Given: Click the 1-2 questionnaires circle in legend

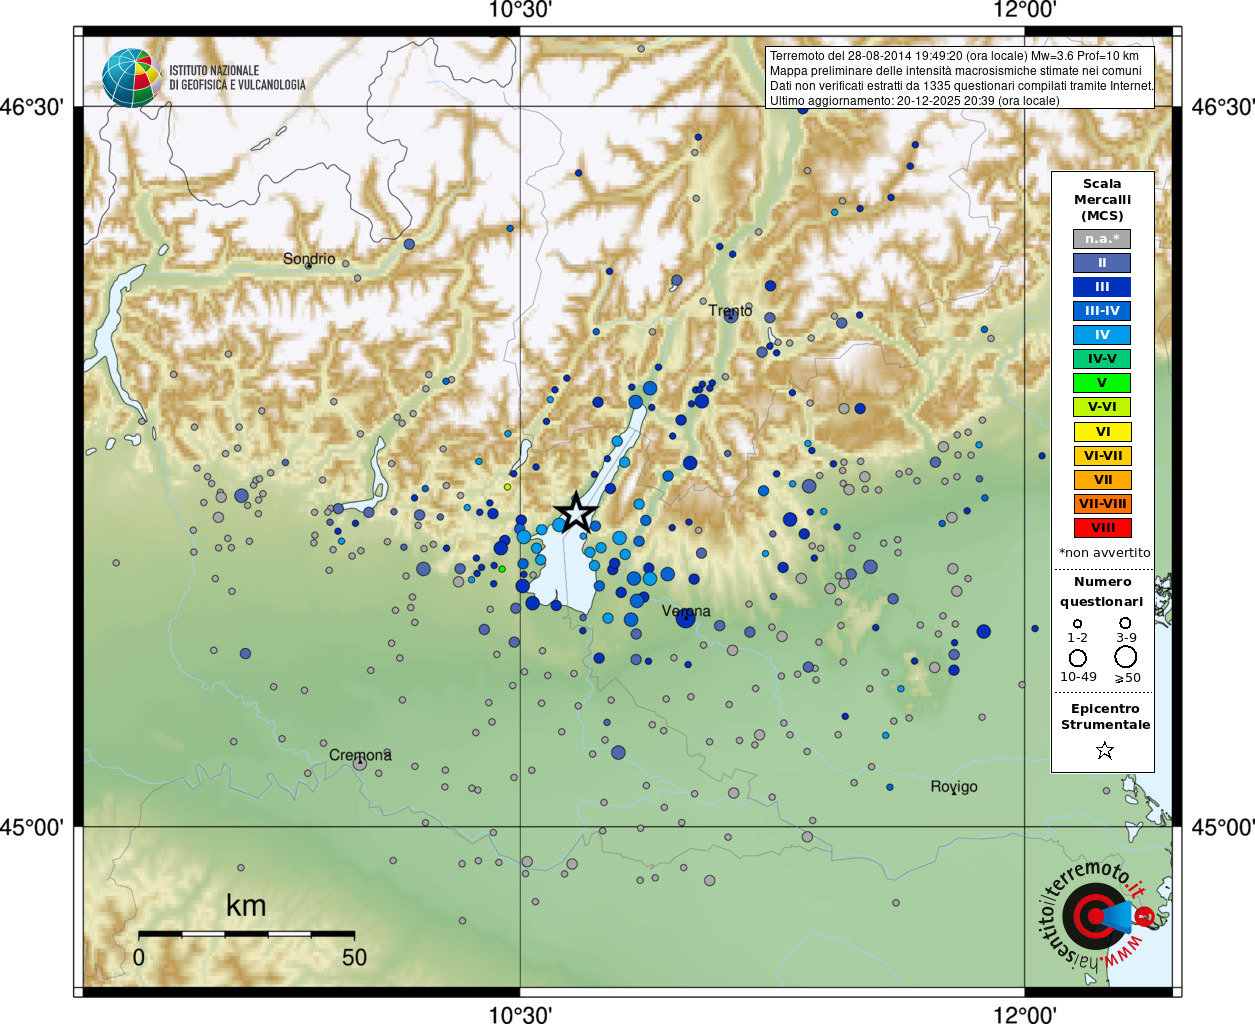Looking at the screenshot, I should (x=1077, y=624).
